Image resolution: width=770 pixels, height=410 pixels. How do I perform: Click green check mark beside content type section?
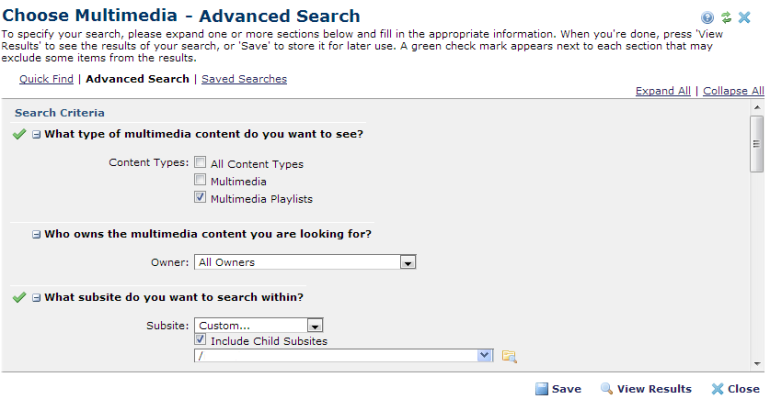coord(20,134)
